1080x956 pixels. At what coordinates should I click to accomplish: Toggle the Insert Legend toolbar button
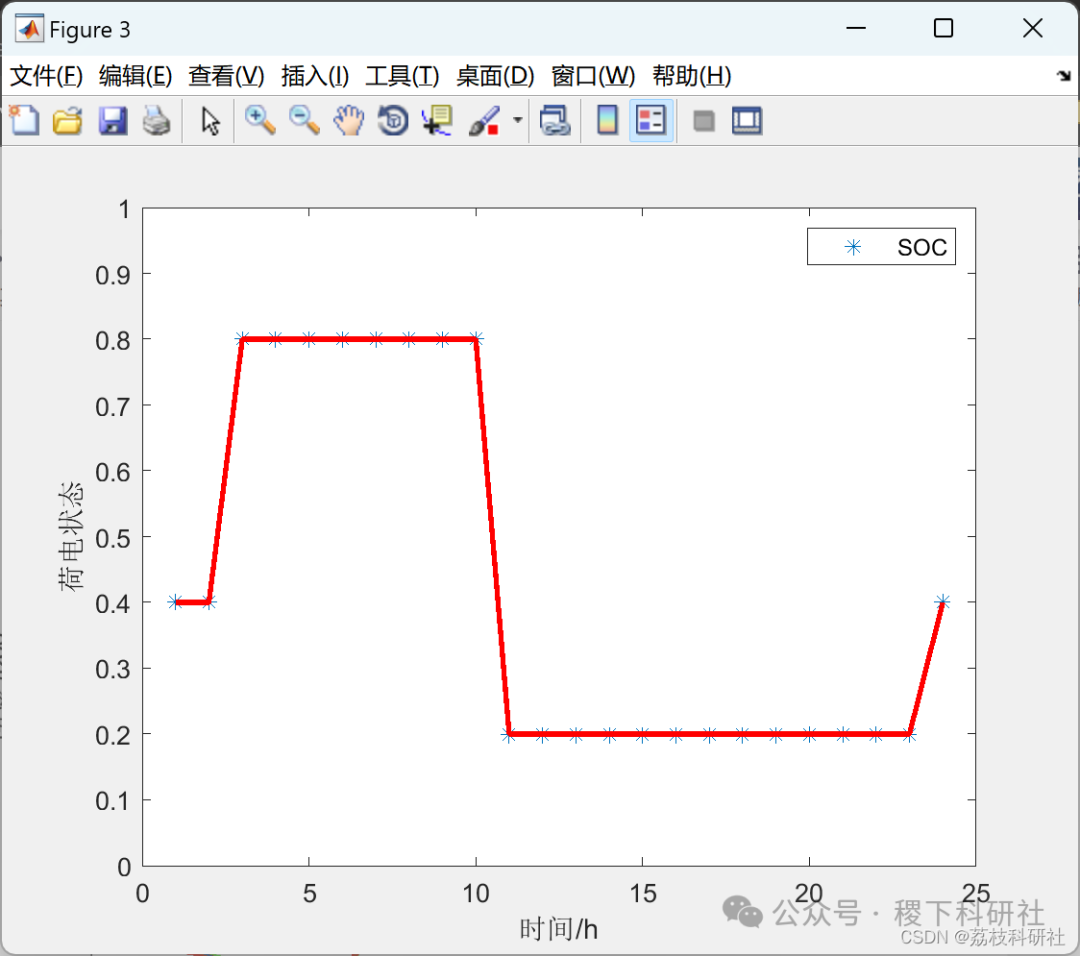coord(651,121)
